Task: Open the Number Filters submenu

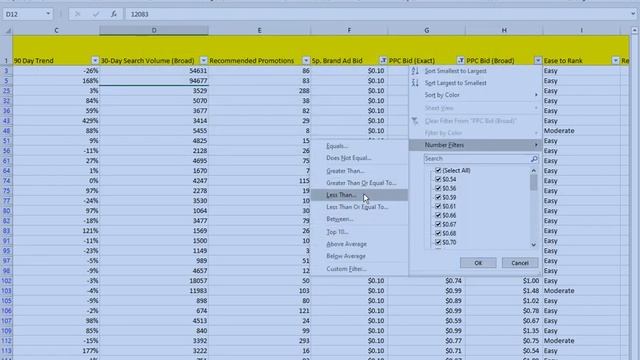Action: click(476, 145)
